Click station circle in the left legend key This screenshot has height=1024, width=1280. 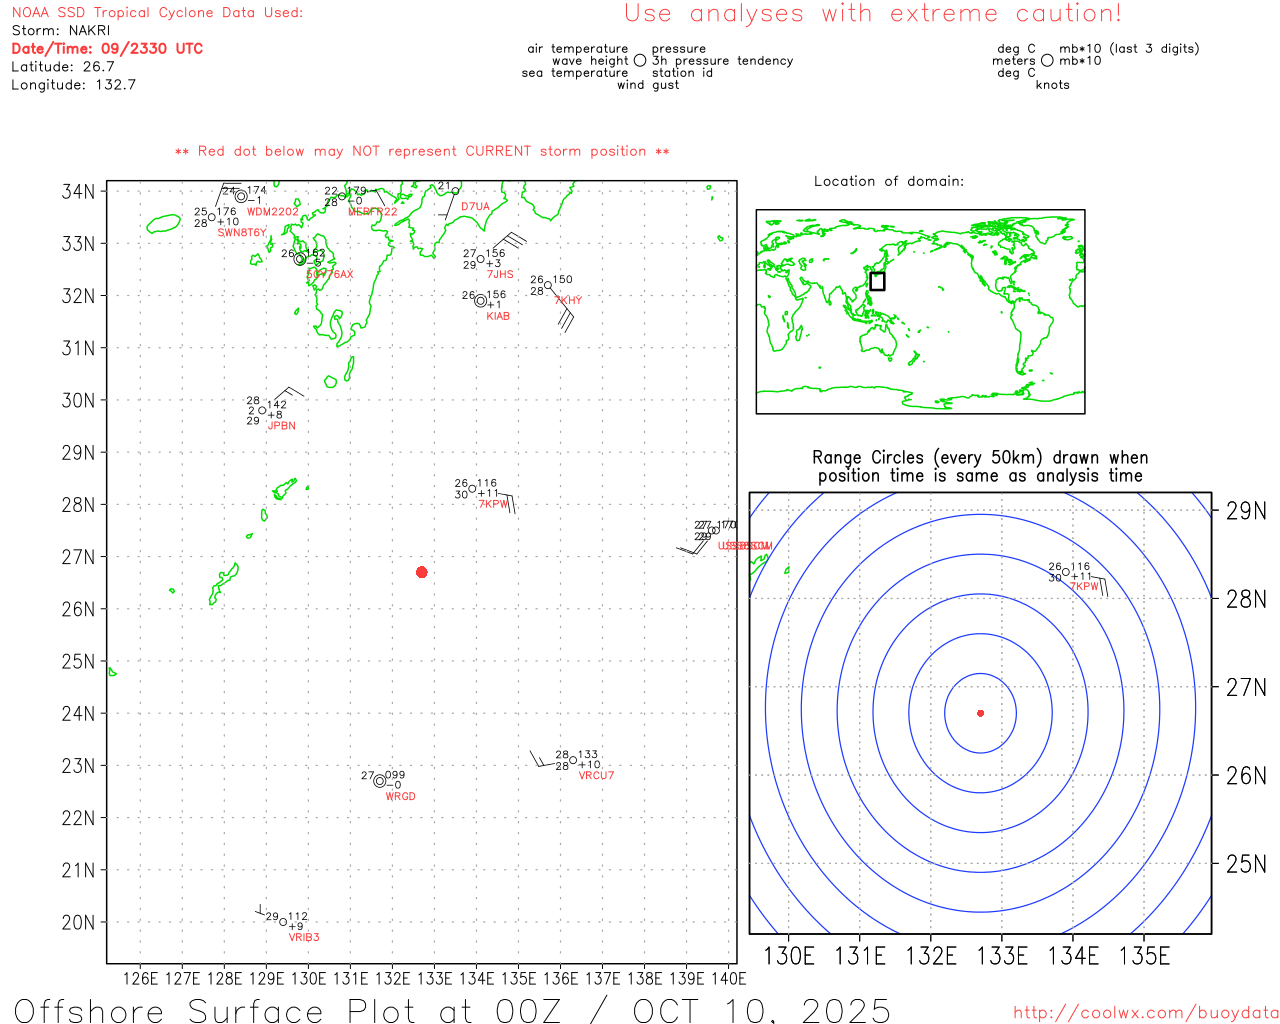pos(640,61)
